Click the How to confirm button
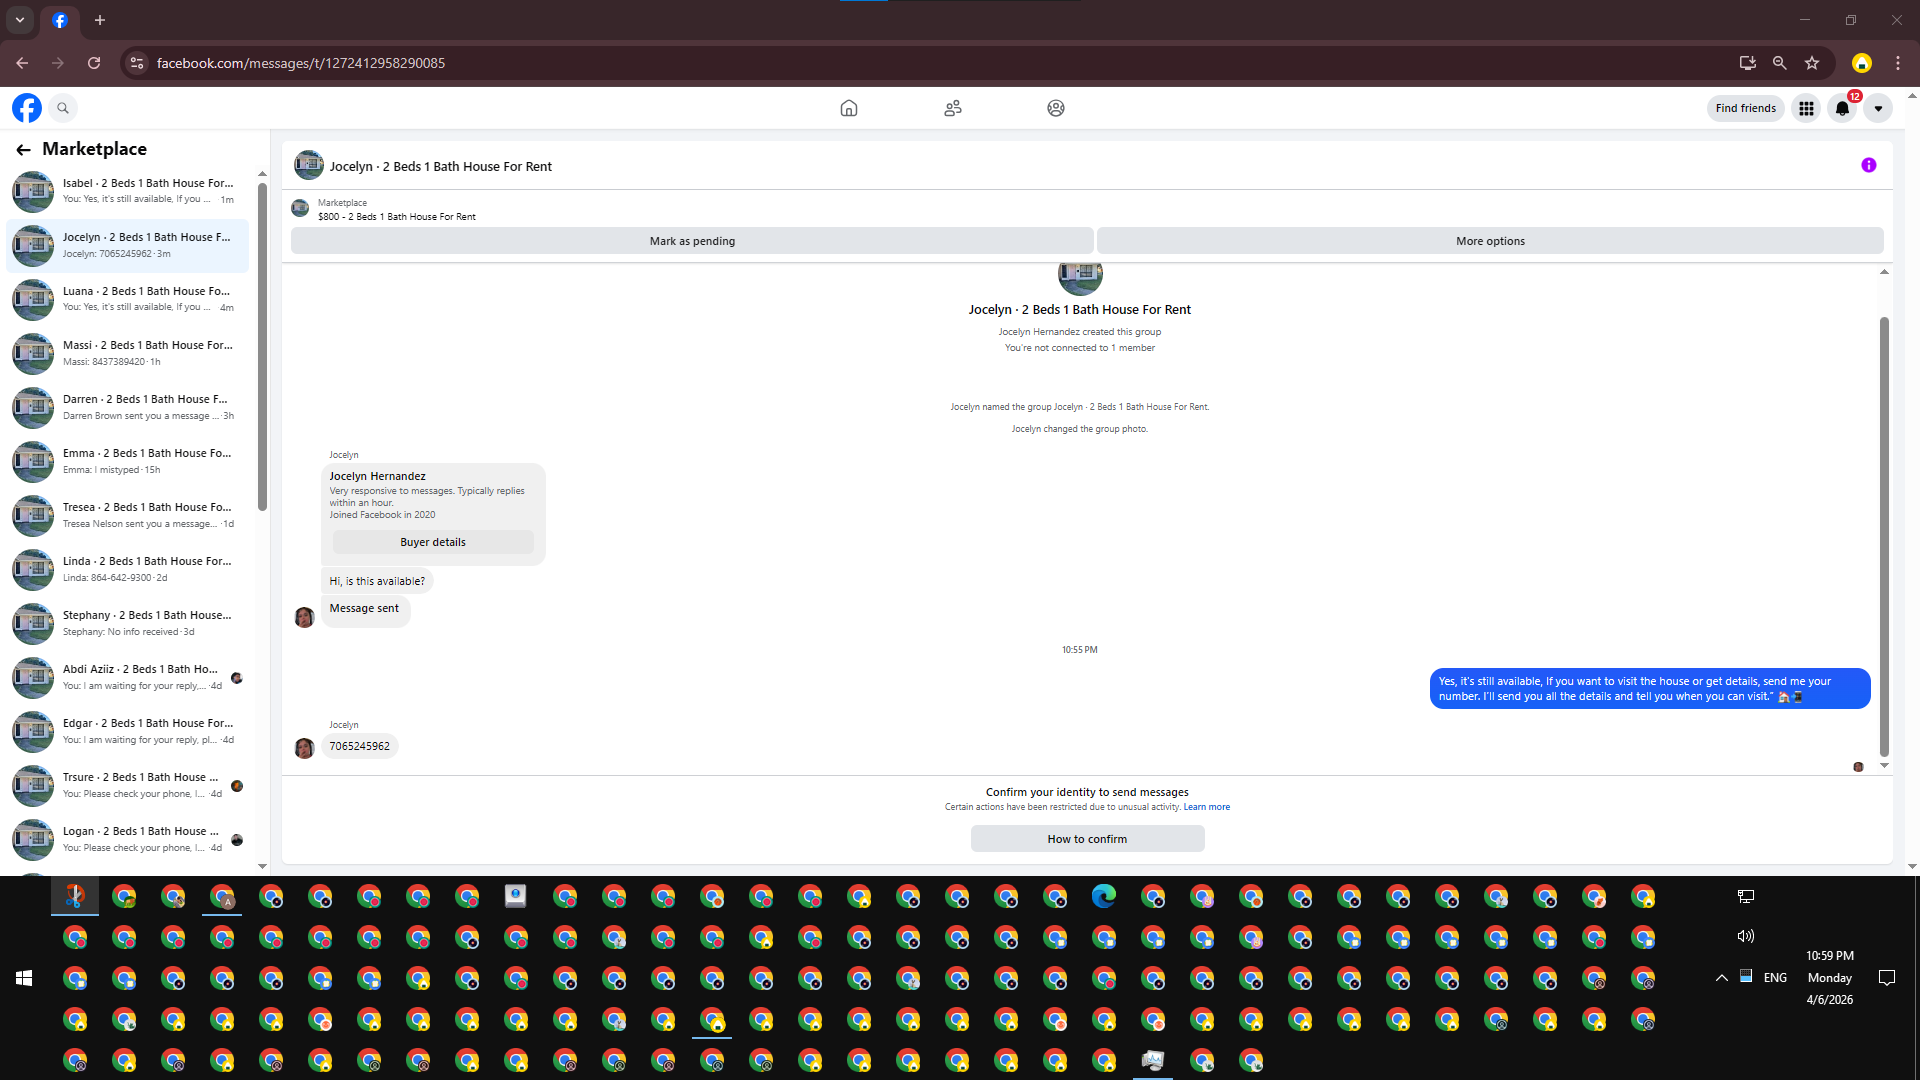 point(1087,839)
